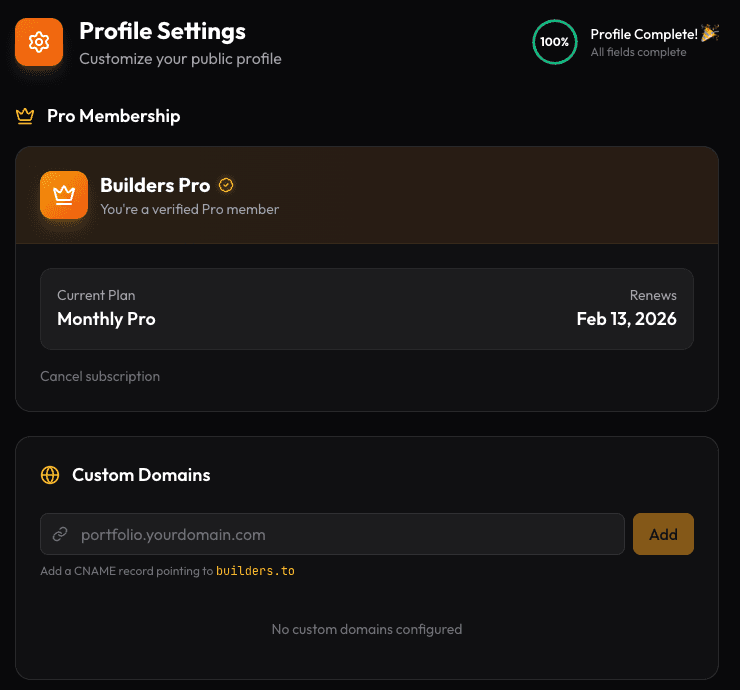Click the Custom Domains section heading
Screen dimensions: 740x690
(x=141, y=475)
